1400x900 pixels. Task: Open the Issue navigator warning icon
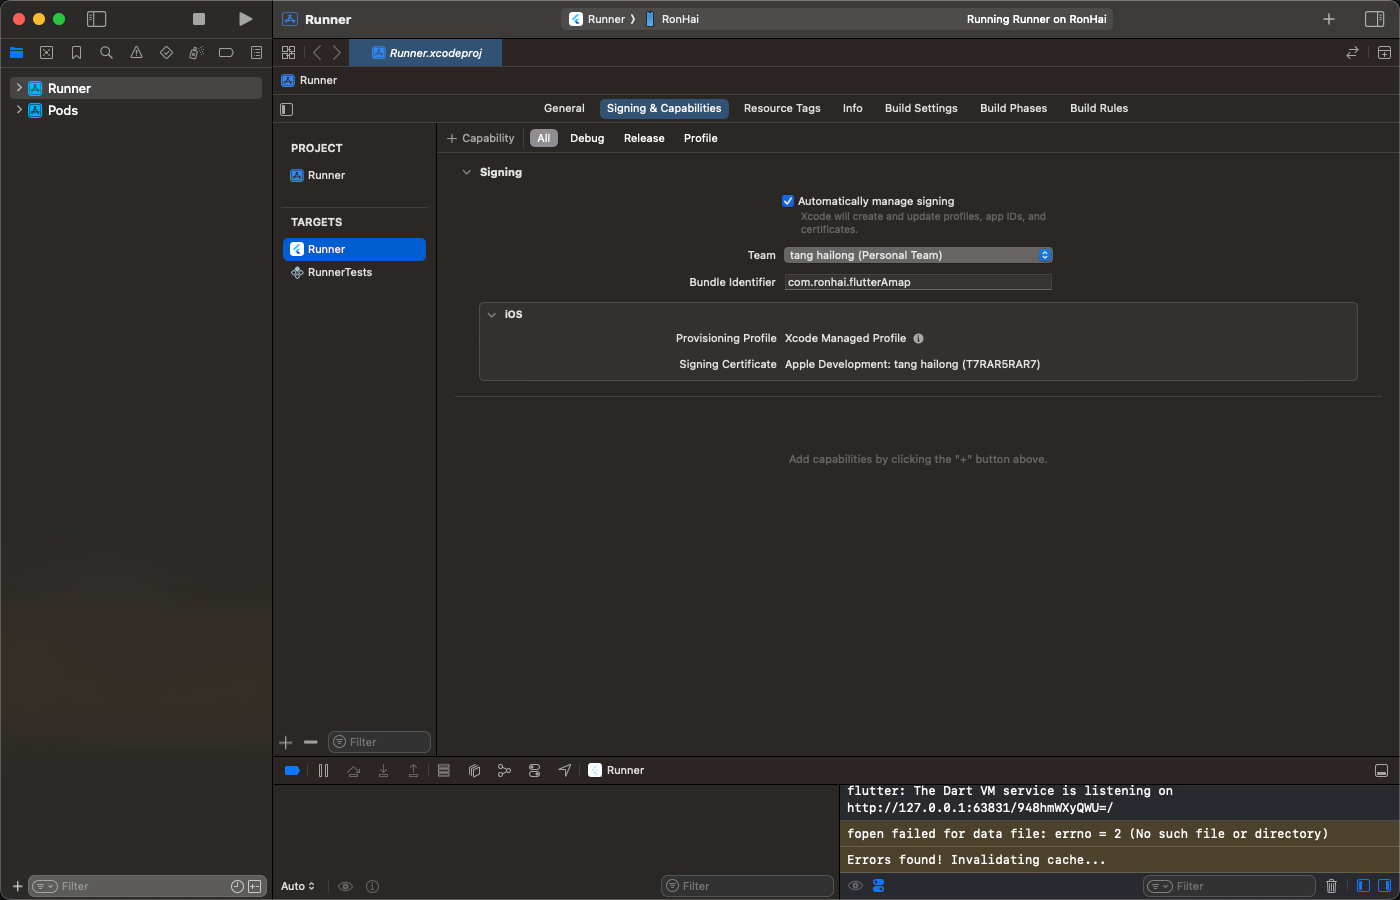(x=136, y=53)
